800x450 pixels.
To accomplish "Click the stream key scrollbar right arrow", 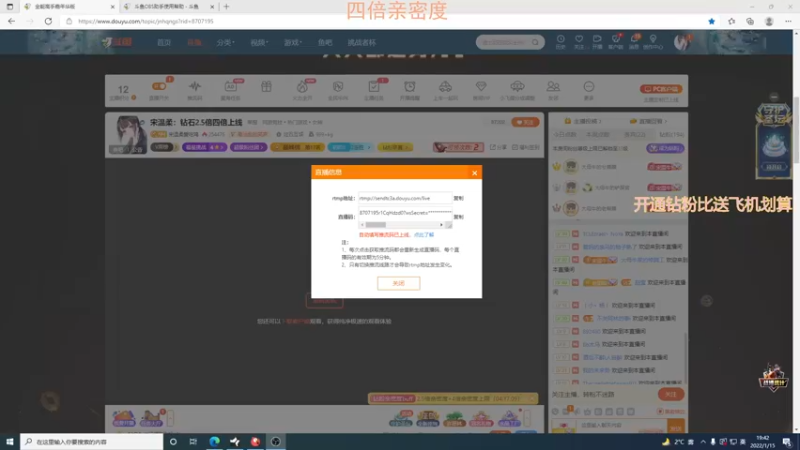I will point(441,225).
